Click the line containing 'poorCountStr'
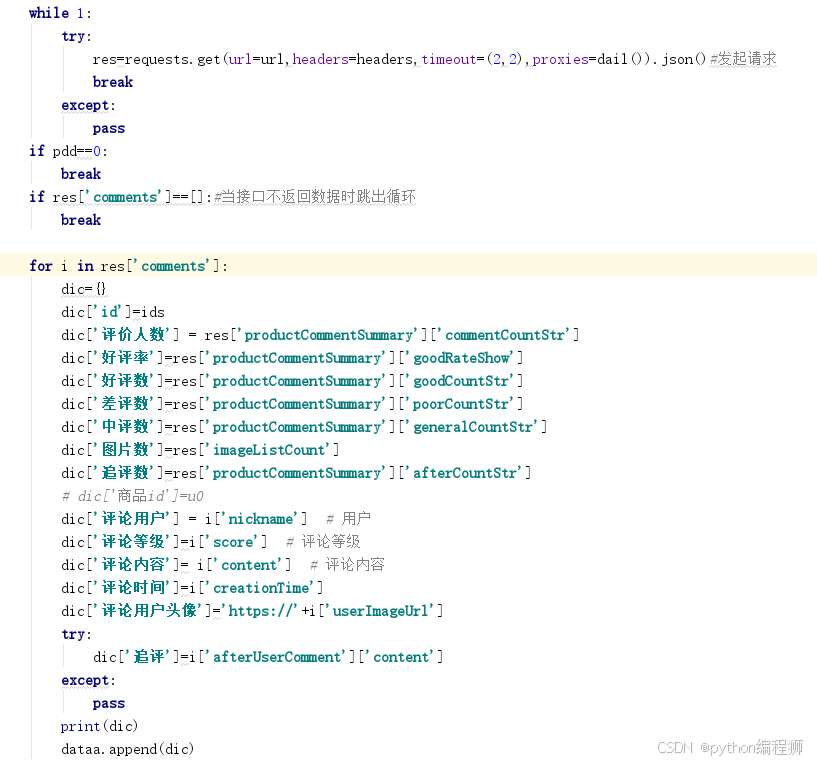 coord(292,403)
